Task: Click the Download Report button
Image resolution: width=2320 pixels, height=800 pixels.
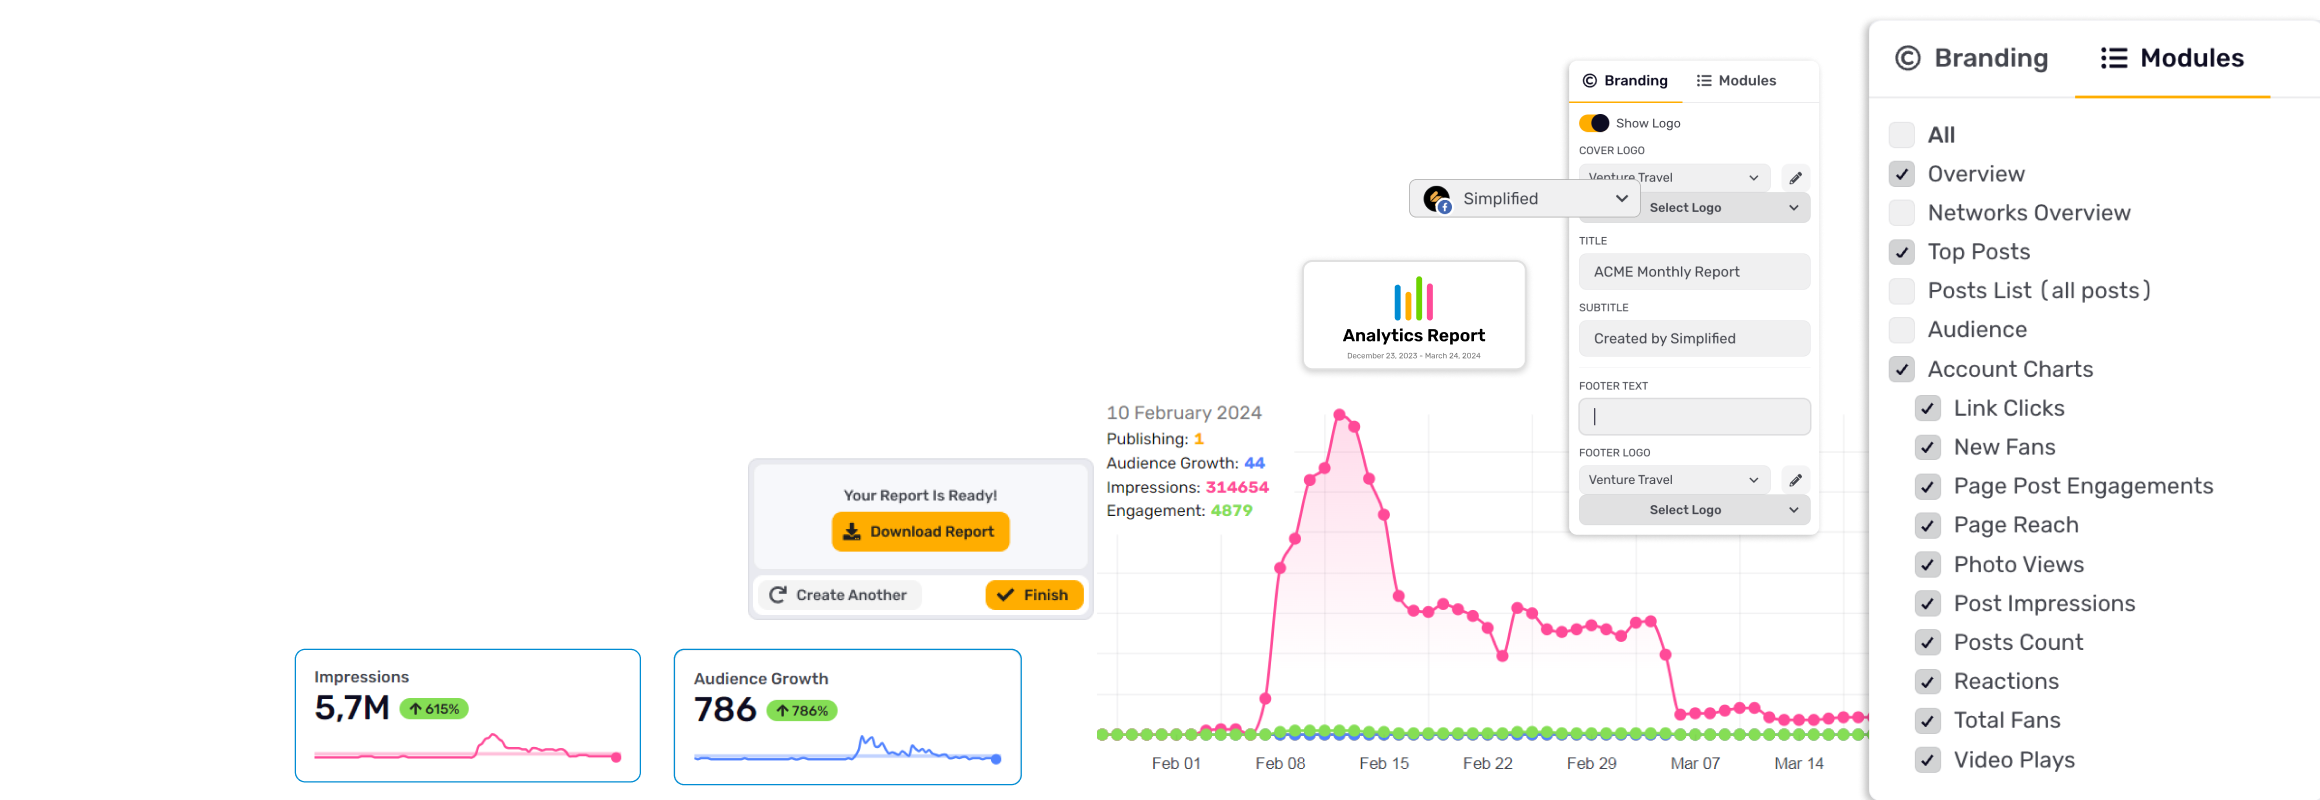Action: (x=921, y=532)
